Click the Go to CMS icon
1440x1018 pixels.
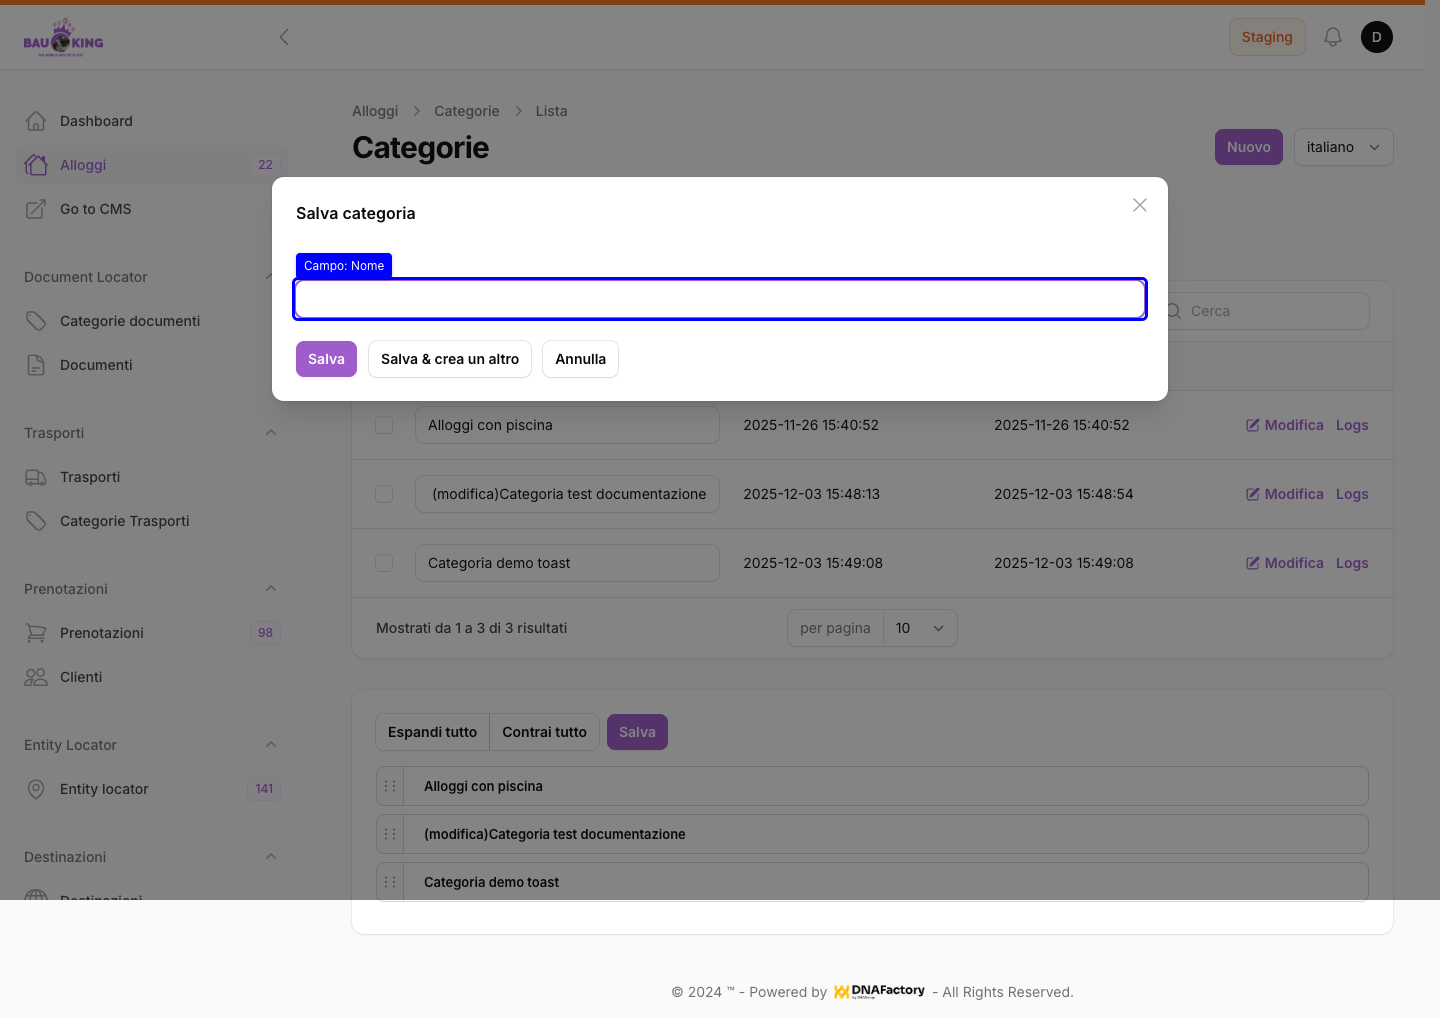coord(36,209)
